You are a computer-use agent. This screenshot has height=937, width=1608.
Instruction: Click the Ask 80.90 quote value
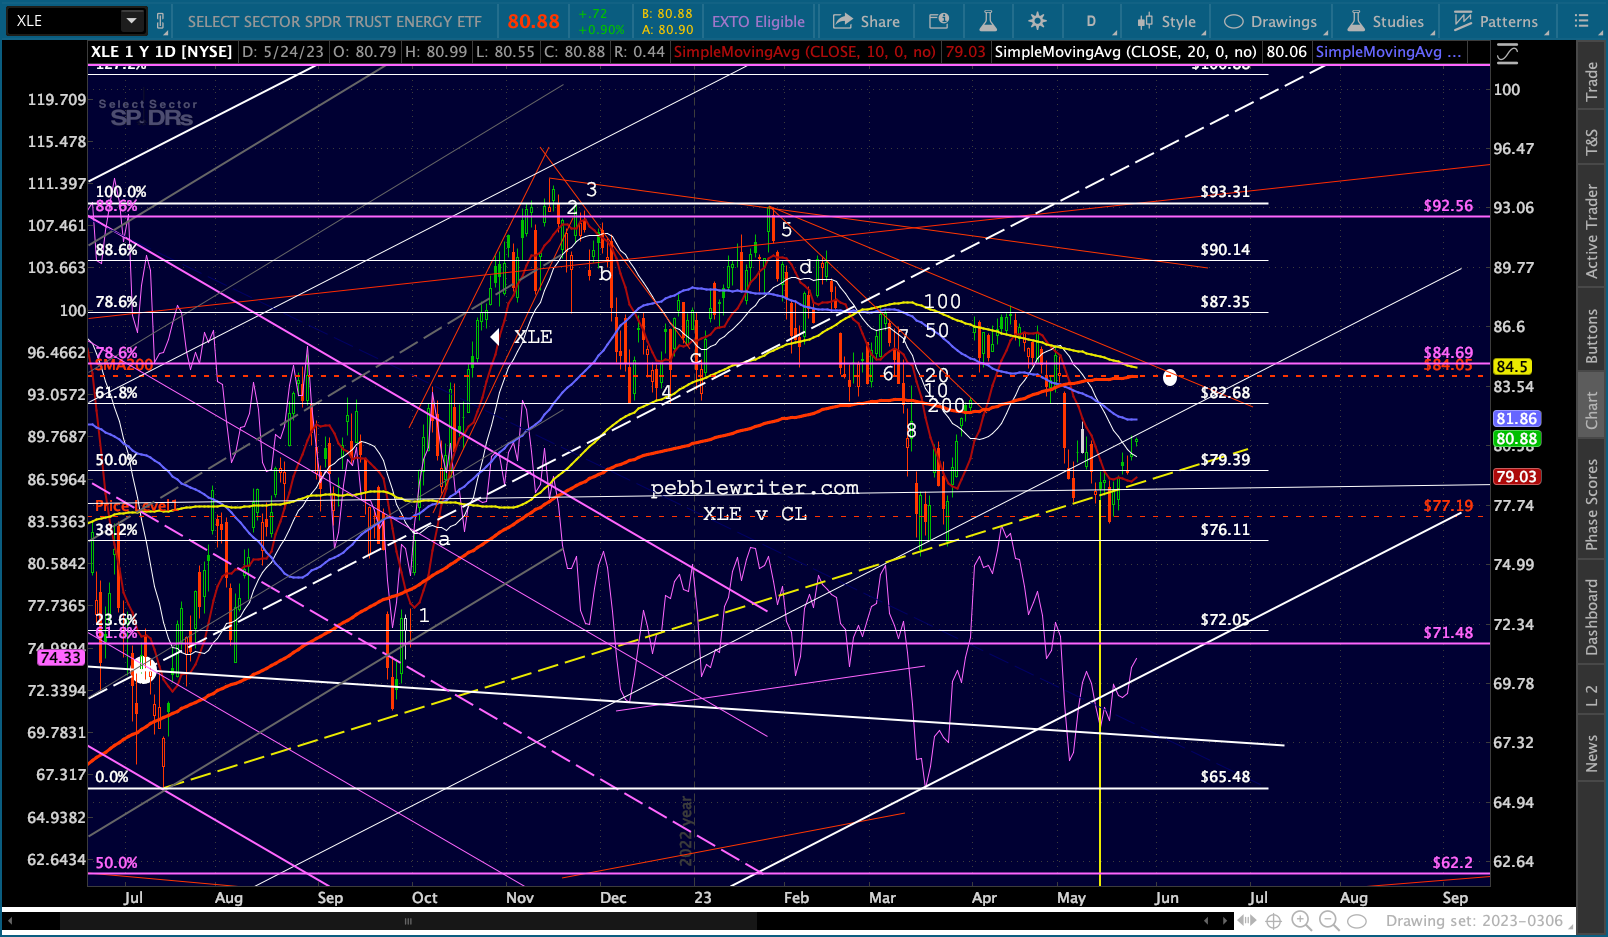pos(667,29)
